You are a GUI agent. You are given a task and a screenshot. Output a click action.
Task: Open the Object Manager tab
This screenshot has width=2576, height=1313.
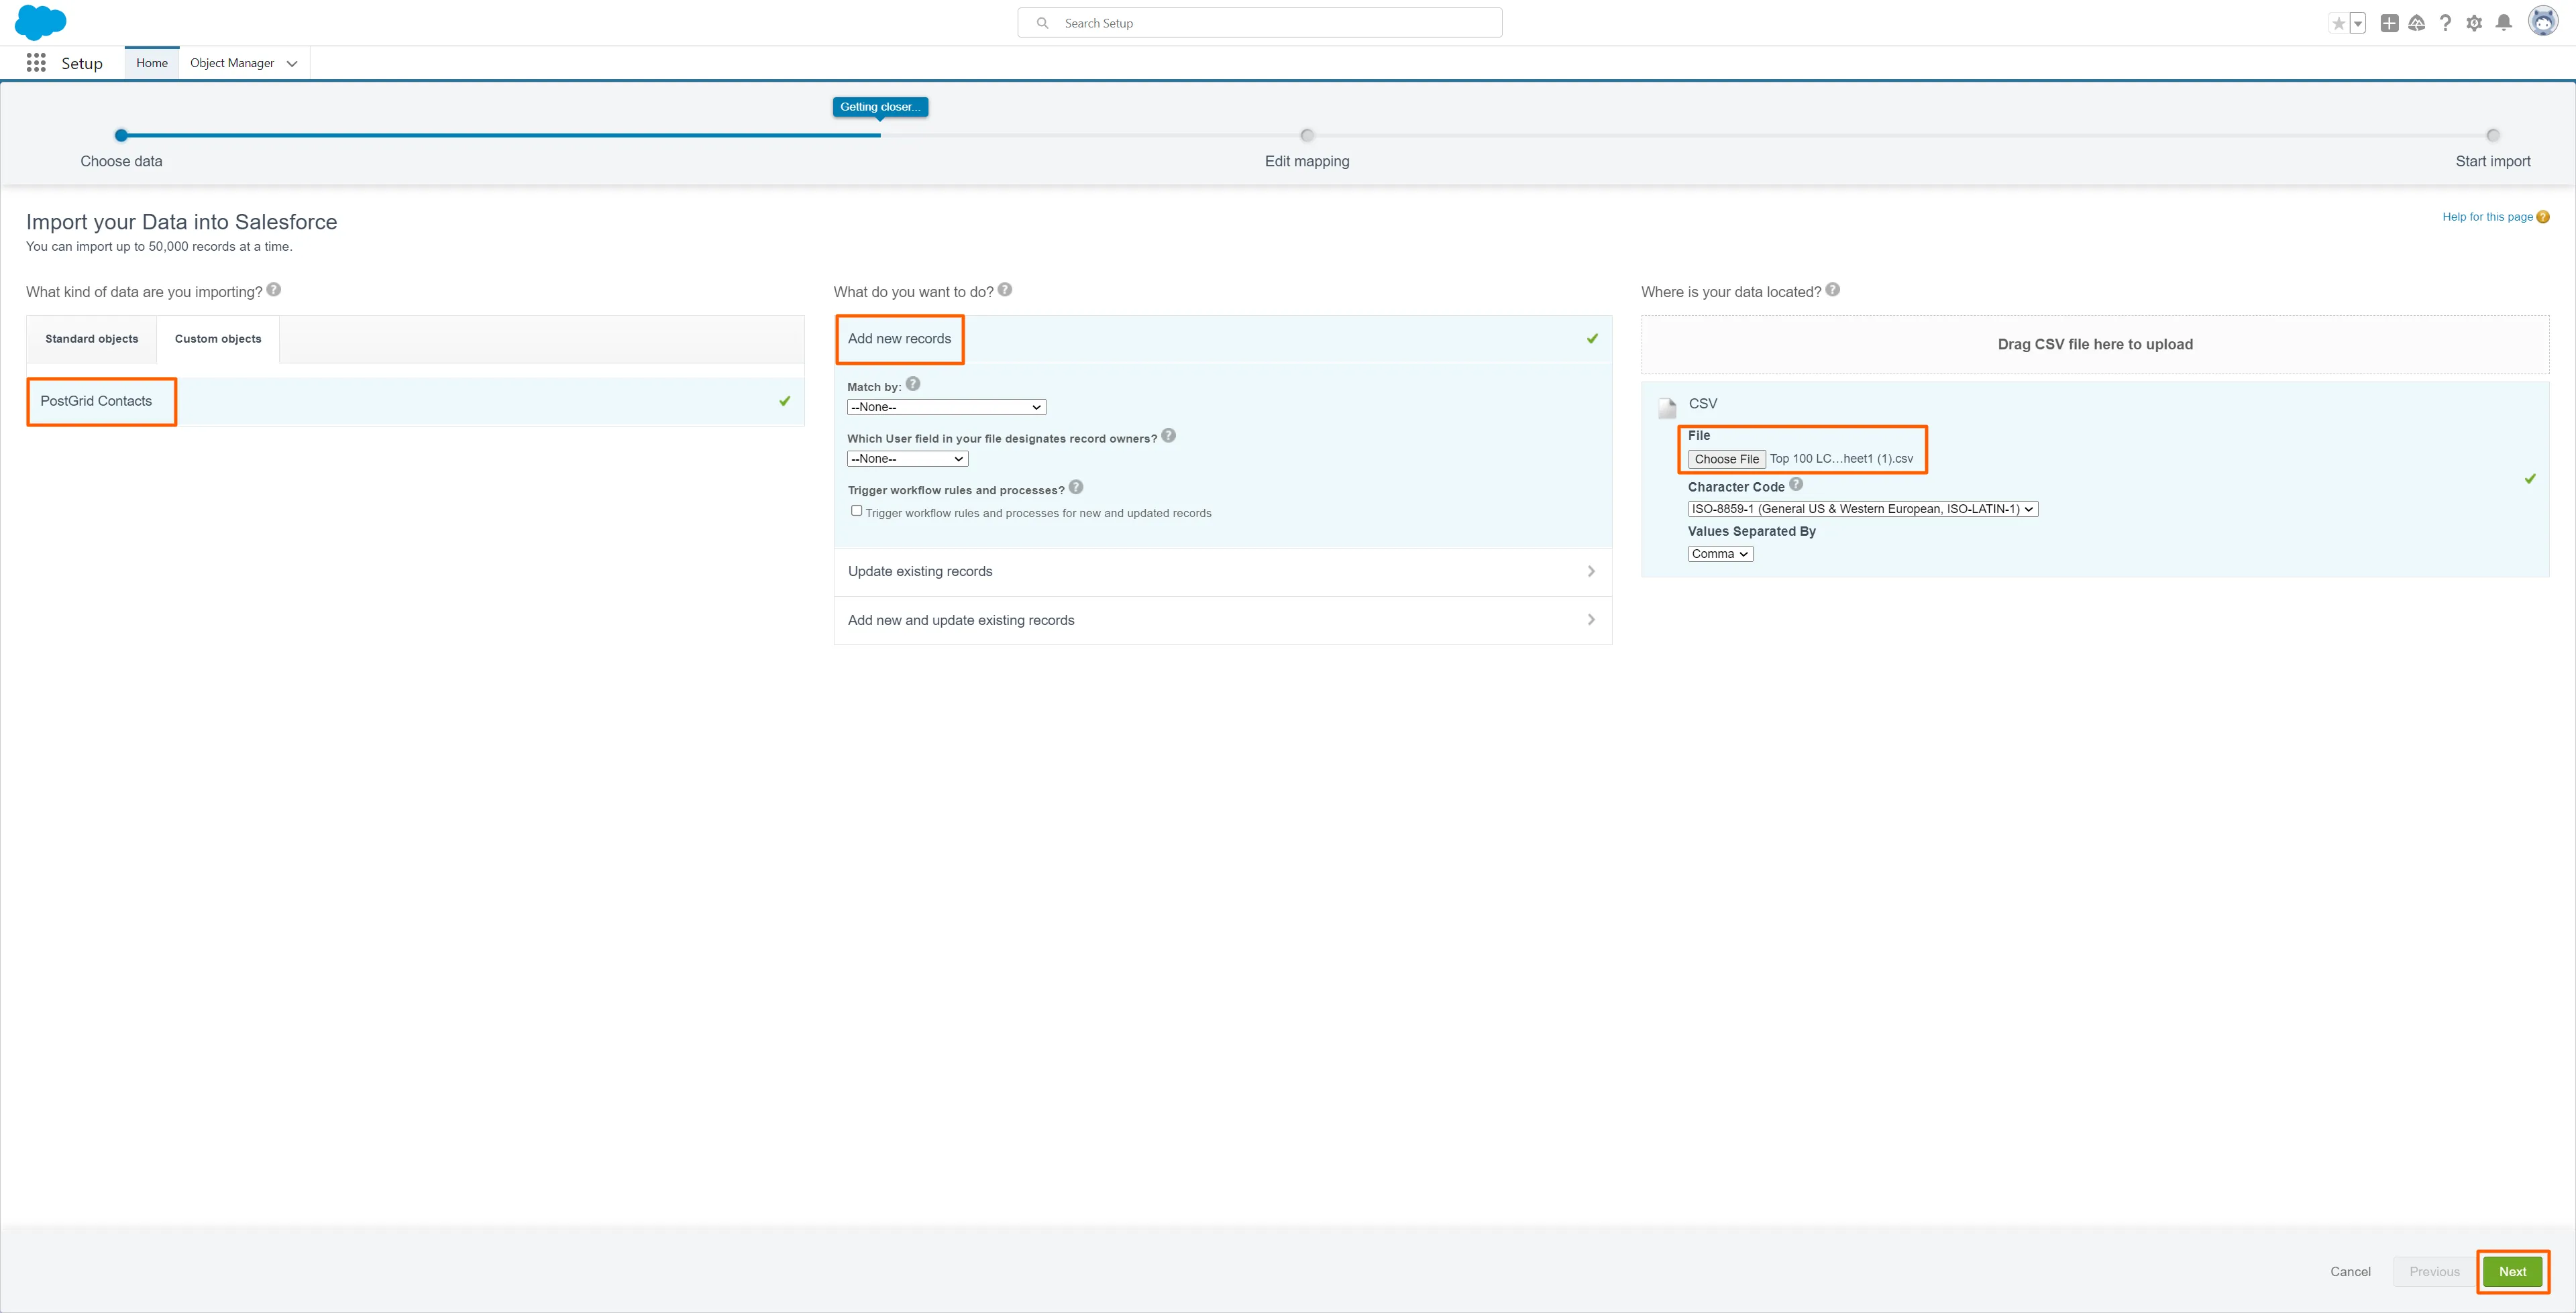pos(232,63)
